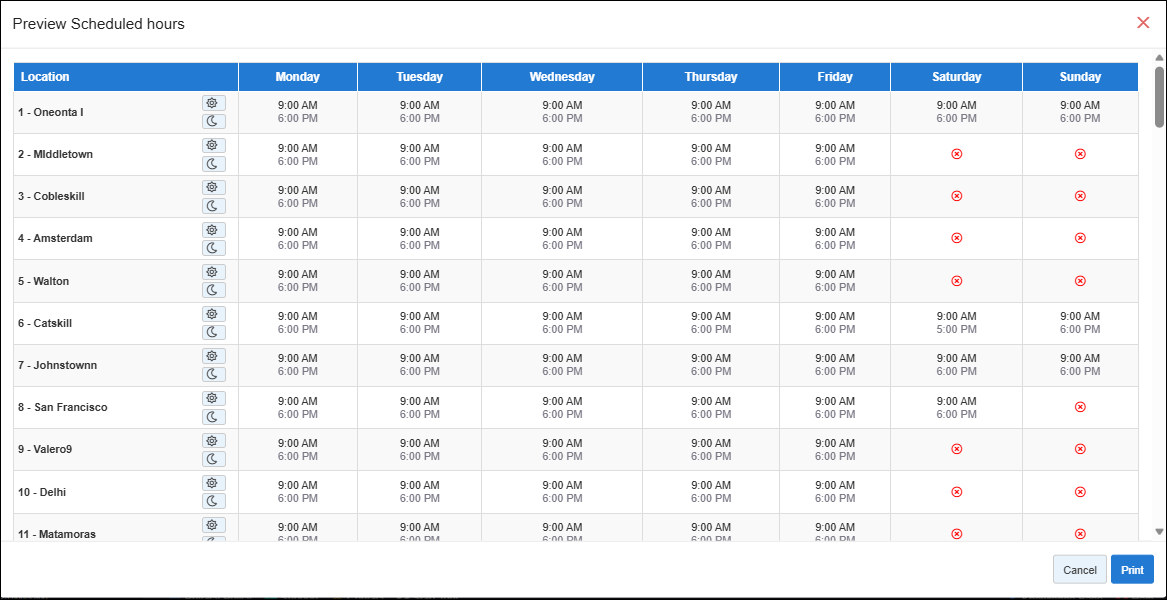The width and height of the screenshot is (1167, 600).
Task: Click the sun icon for Cobleskill
Action: (213, 187)
